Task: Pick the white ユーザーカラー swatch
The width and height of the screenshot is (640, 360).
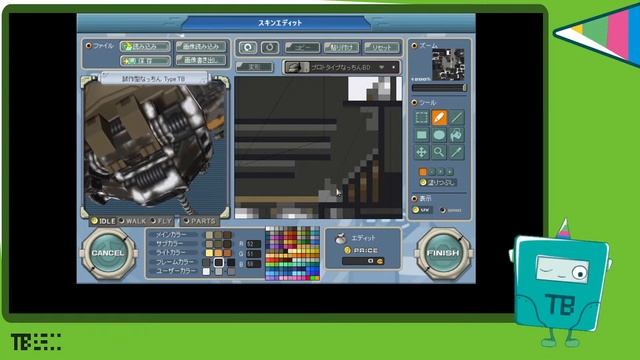Action: coord(207,271)
